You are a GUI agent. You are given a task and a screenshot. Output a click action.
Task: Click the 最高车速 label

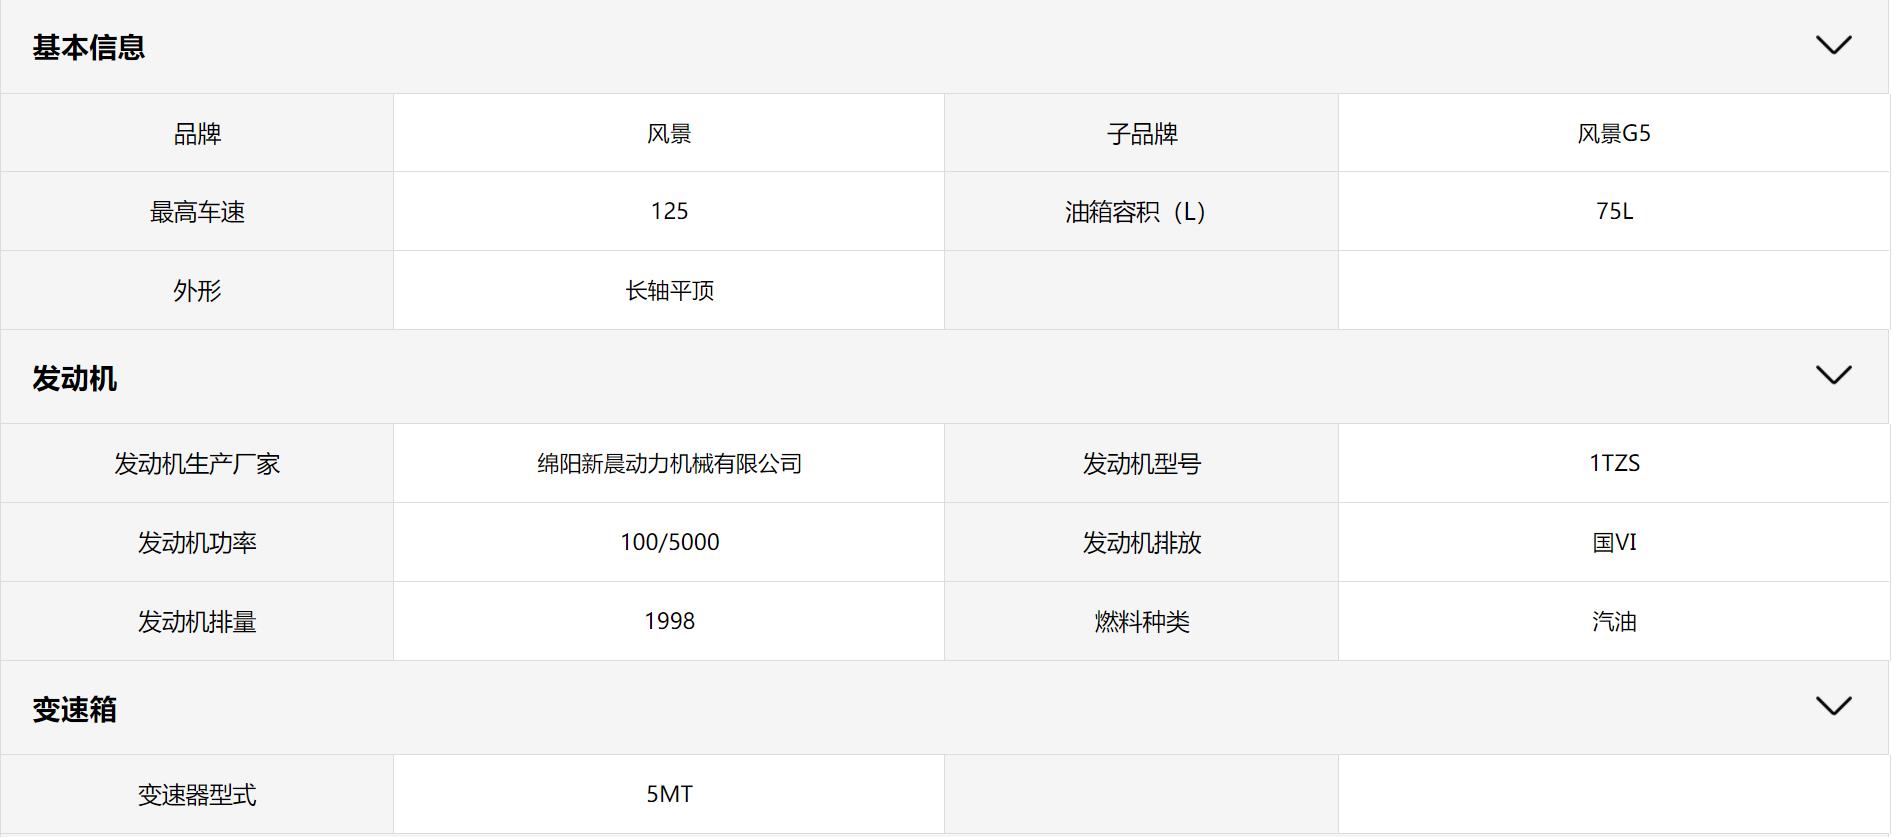click(x=197, y=212)
